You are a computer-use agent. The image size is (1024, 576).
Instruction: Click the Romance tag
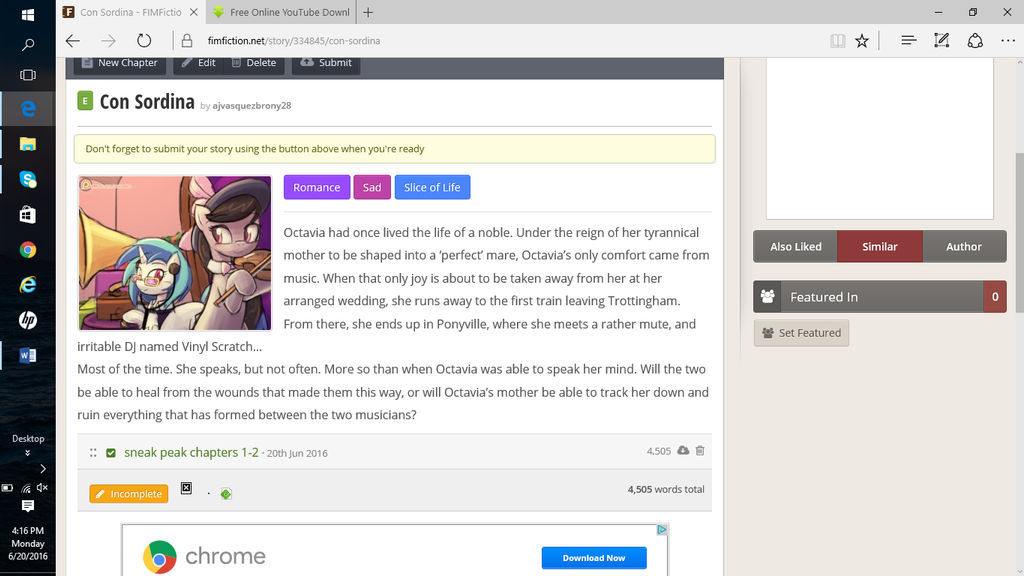[x=317, y=187]
